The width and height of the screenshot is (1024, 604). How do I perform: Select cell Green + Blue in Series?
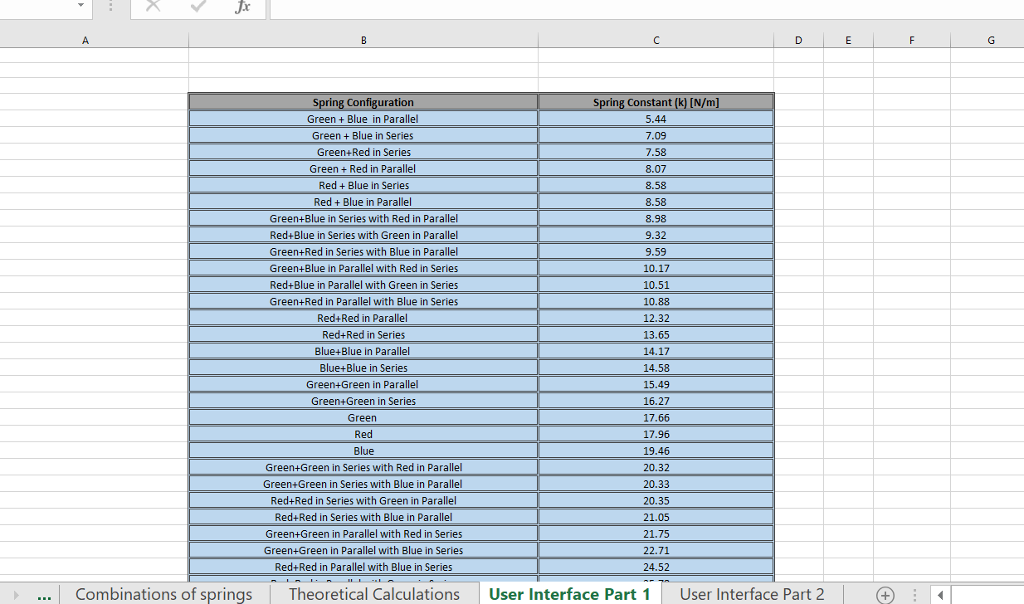(363, 135)
